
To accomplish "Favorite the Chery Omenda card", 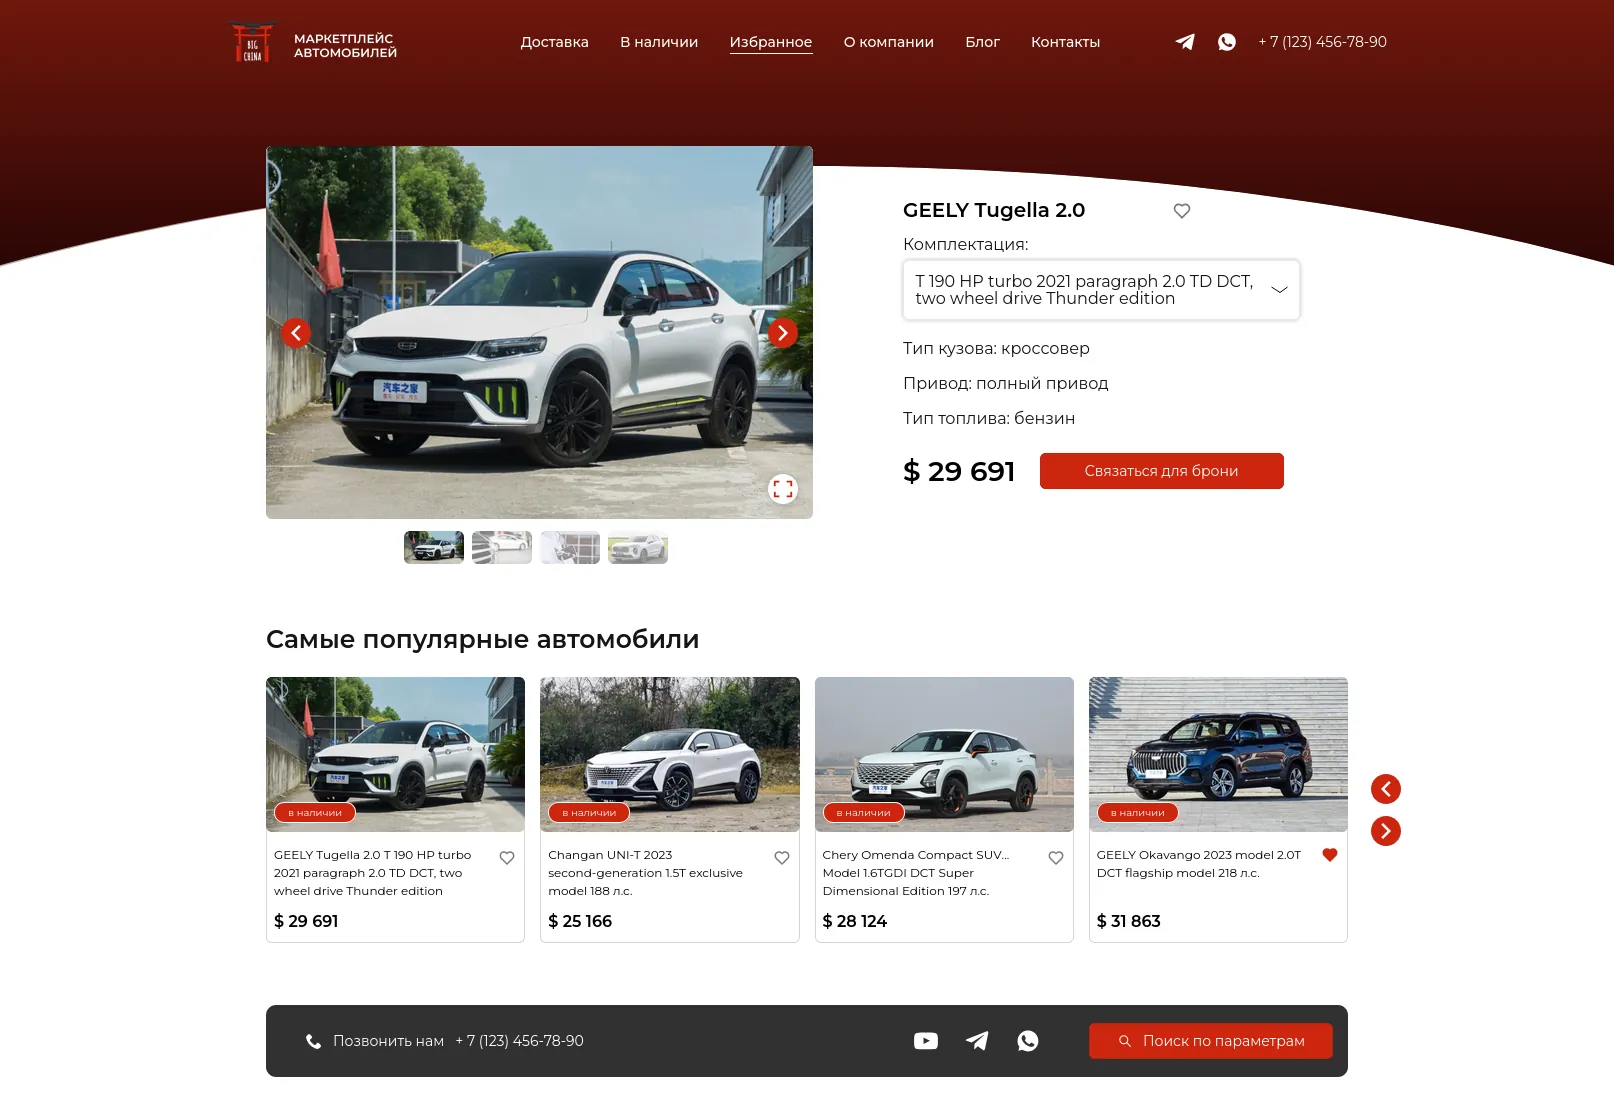I will coord(1056,858).
